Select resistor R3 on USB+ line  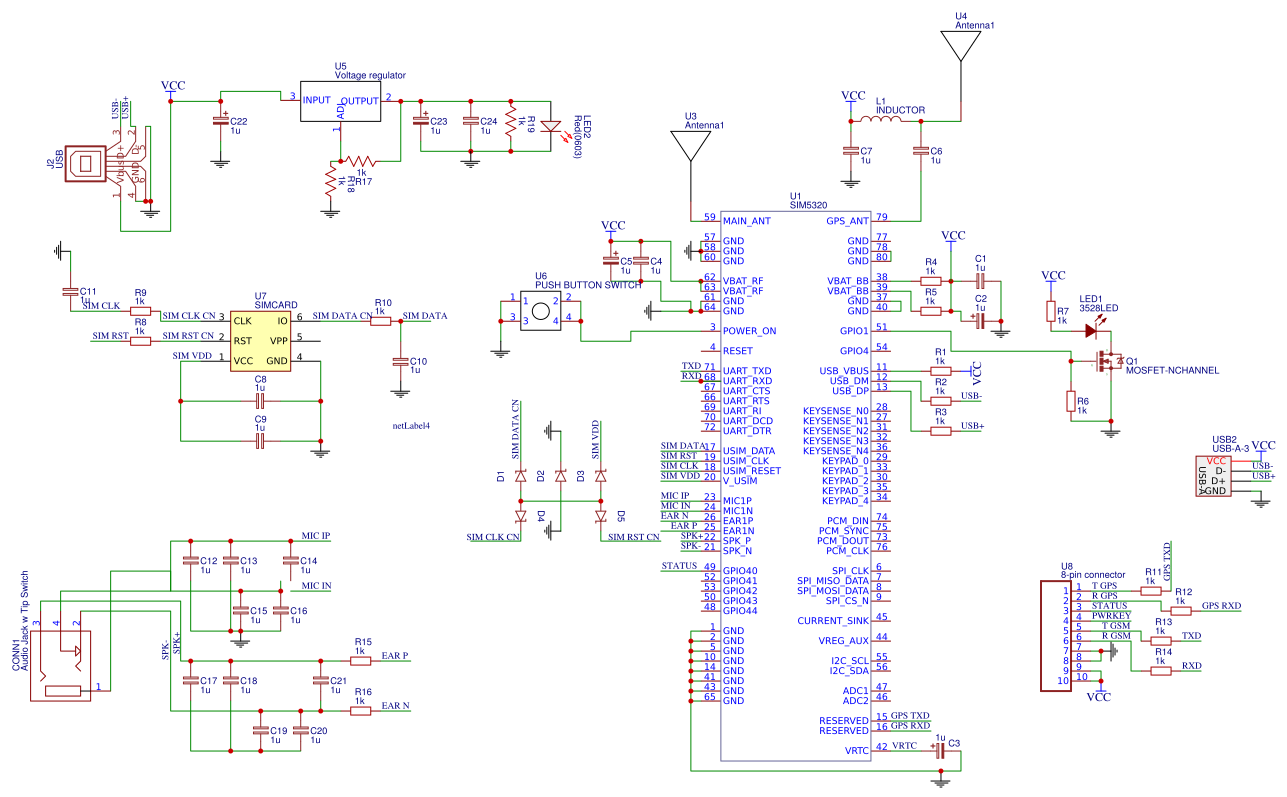940,431
